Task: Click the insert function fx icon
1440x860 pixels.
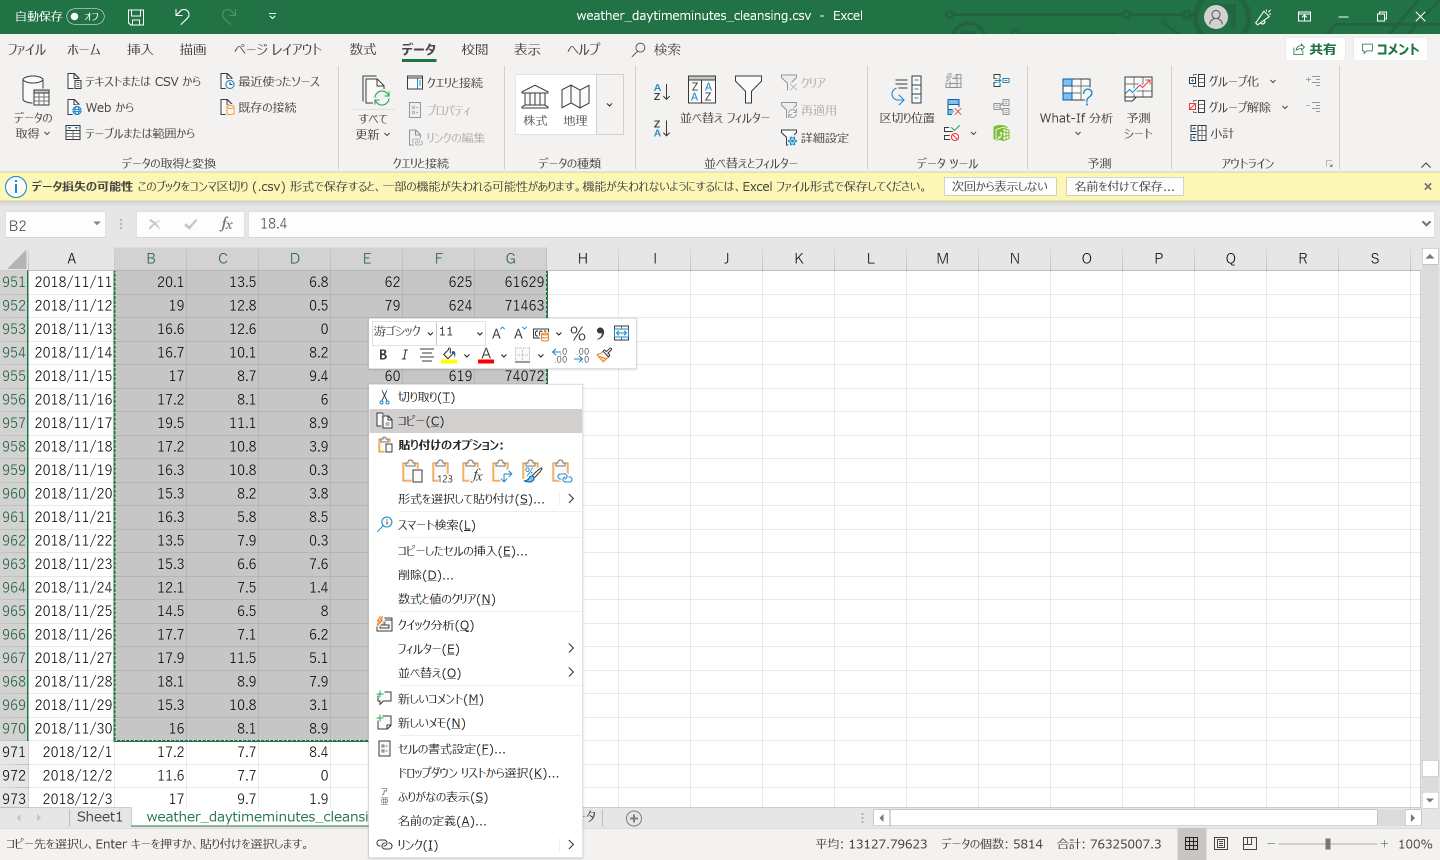Action: coord(227,224)
